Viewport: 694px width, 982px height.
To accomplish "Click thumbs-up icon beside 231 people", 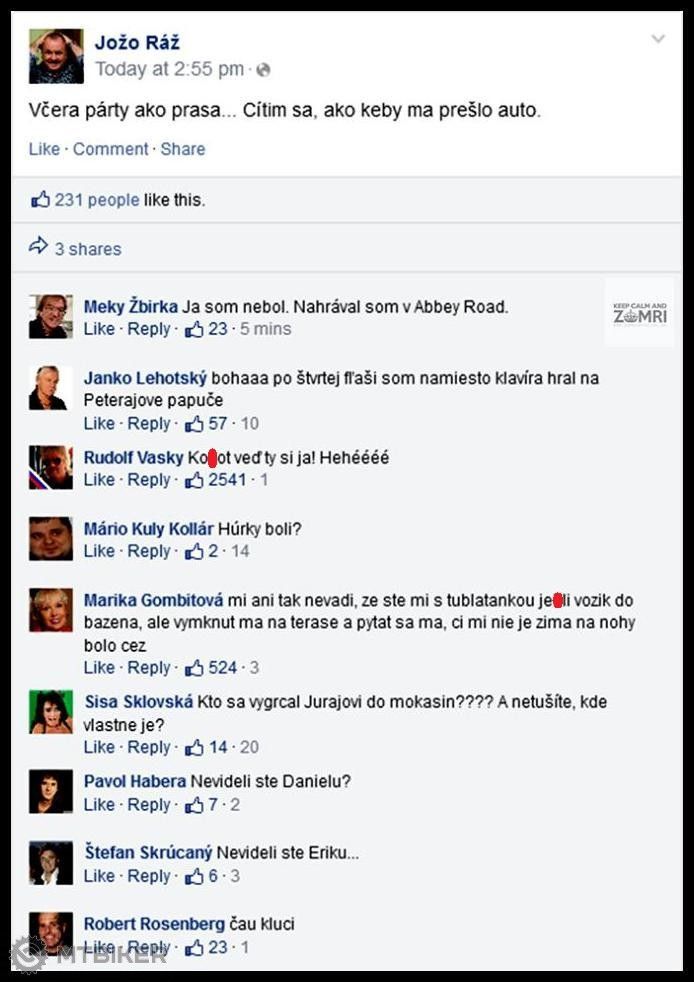I will pos(40,200).
